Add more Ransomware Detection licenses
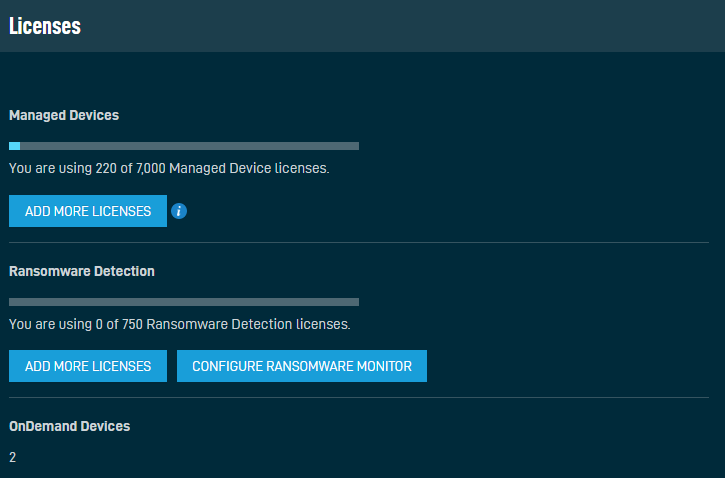Image resolution: width=725 pixels, height=478 pixels. point(88,366)
